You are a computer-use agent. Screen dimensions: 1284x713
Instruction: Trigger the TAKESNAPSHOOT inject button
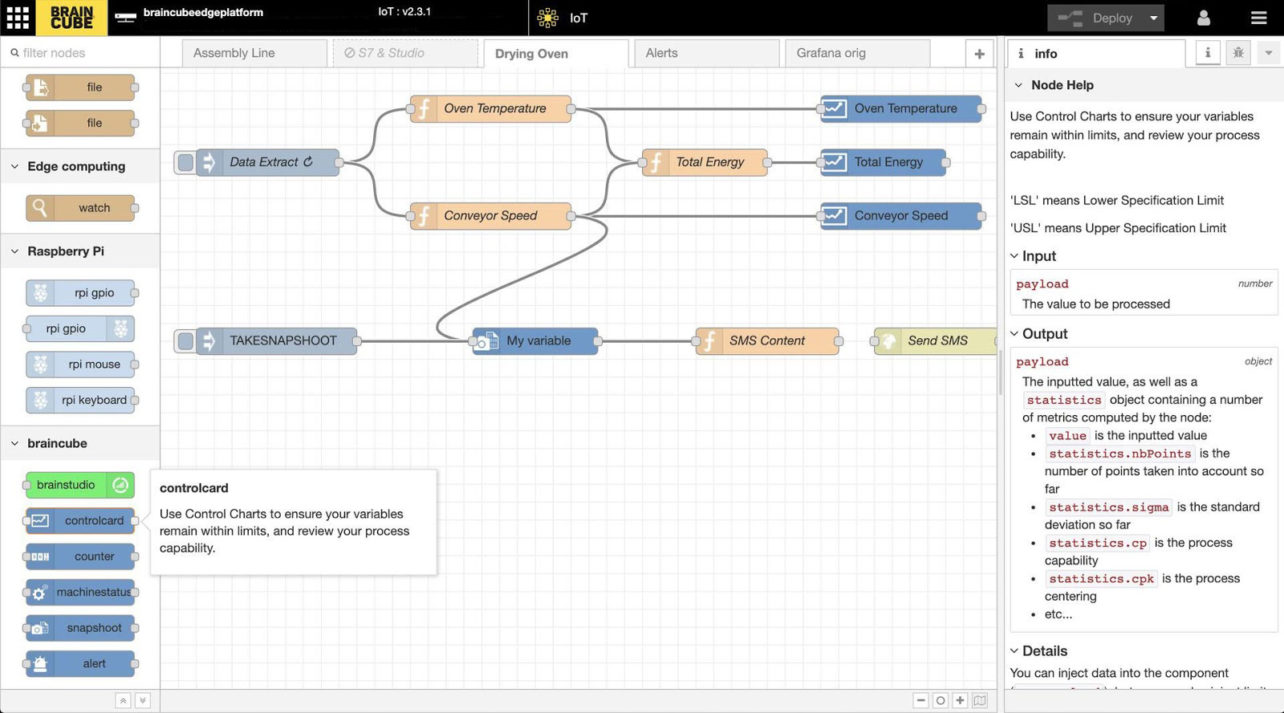click(185, 340)
